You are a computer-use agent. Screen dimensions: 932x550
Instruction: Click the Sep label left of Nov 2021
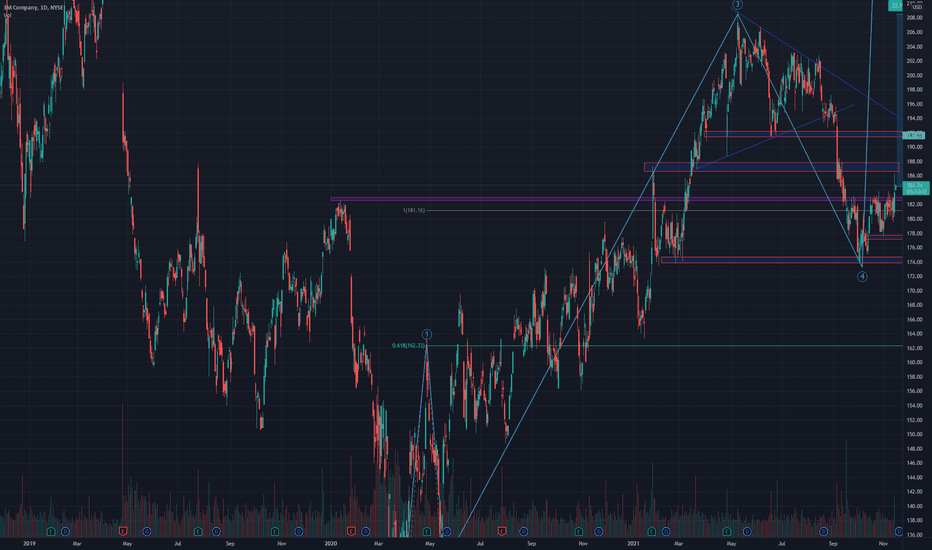pos(833,543)
